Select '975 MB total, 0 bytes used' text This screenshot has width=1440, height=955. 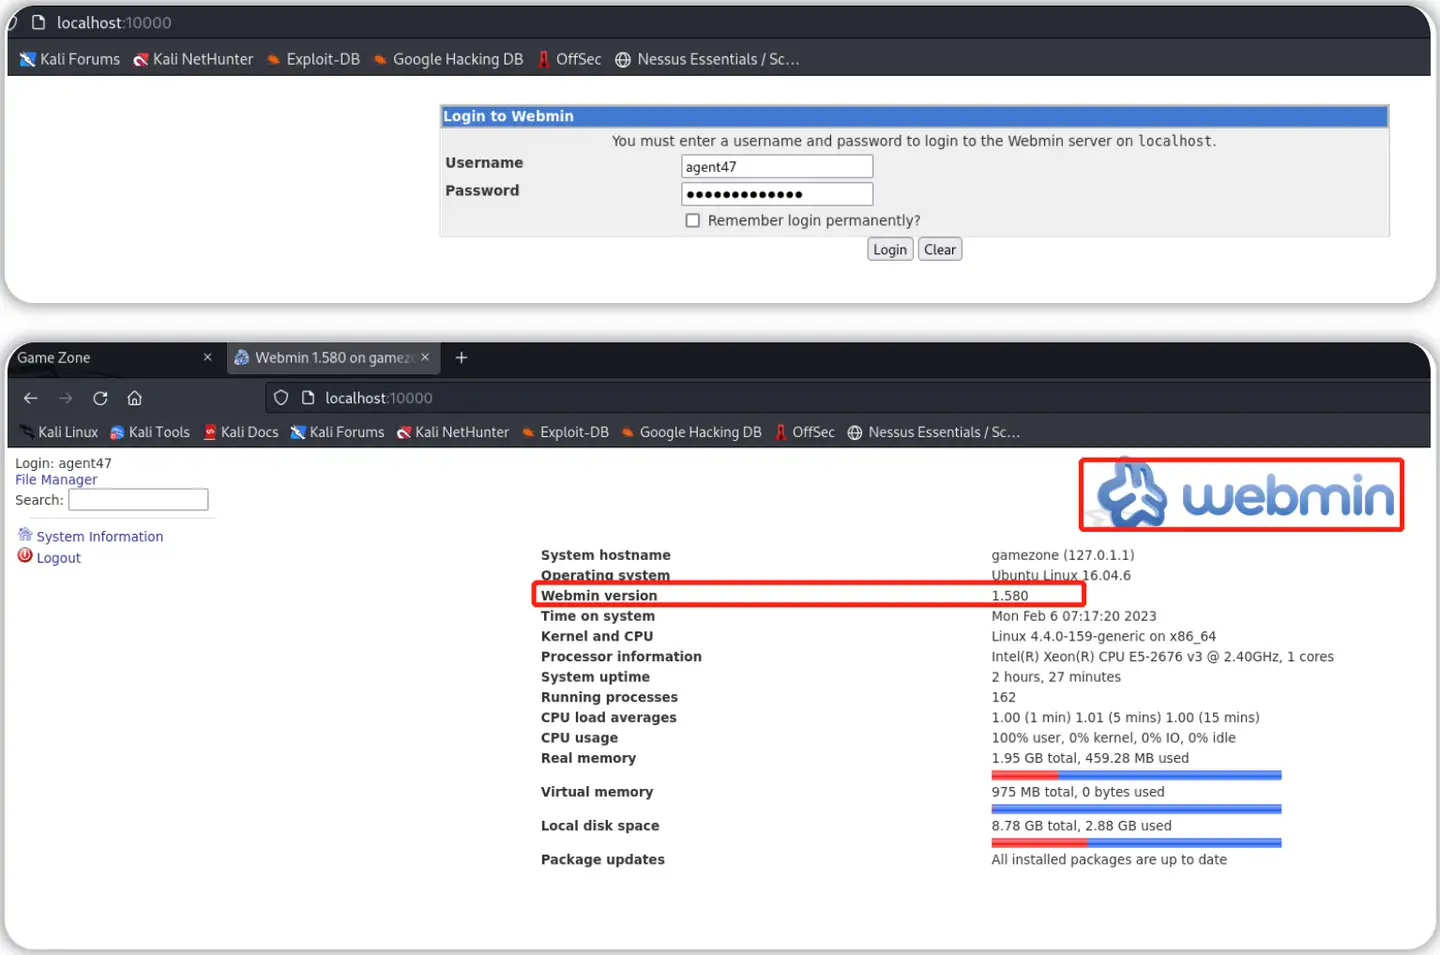click(1078, 792)
